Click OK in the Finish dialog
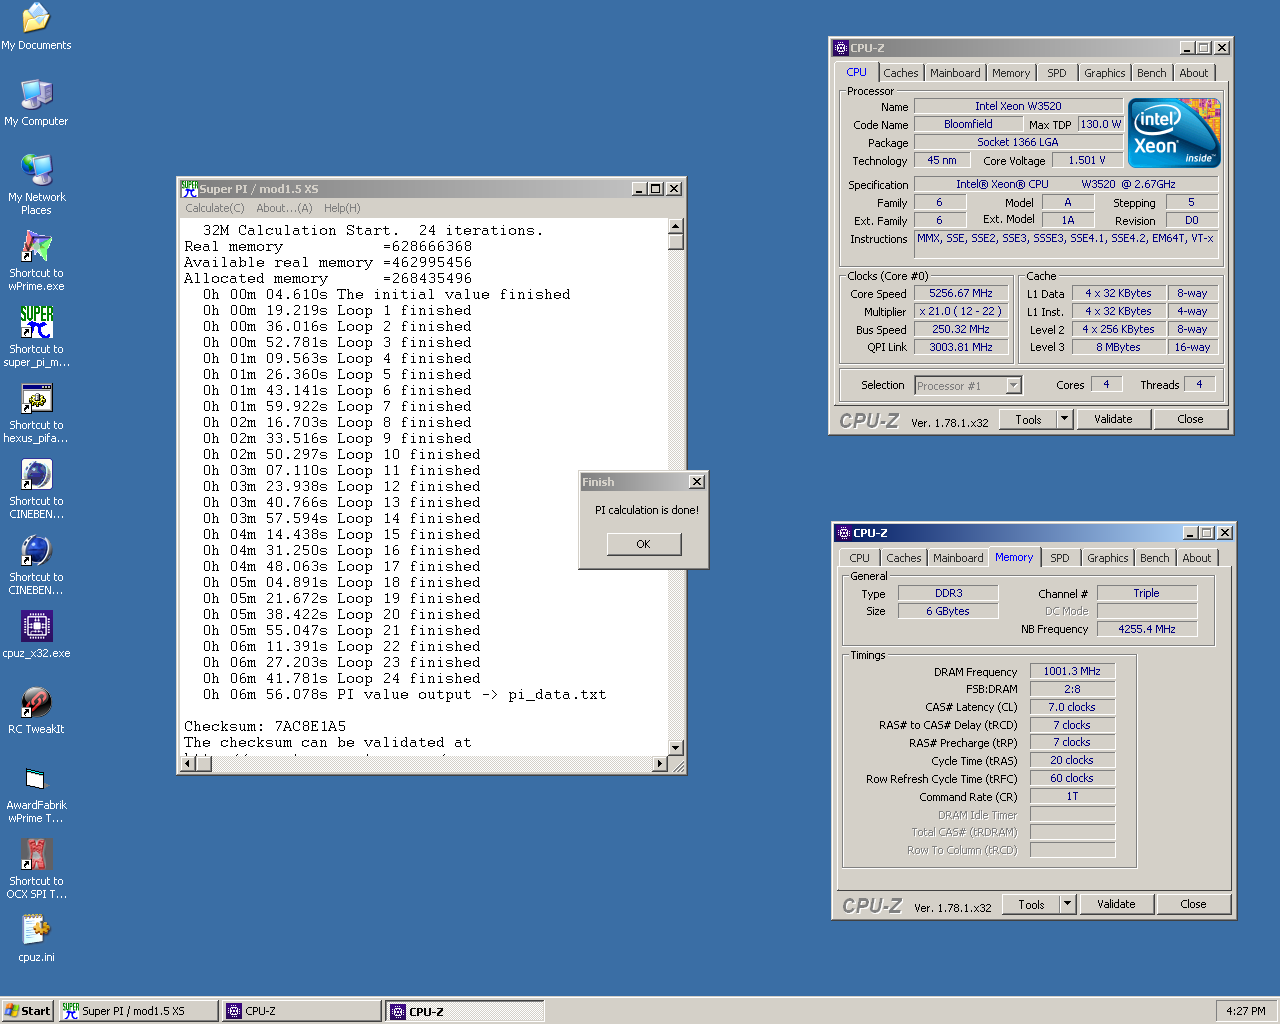 point(643,544)
